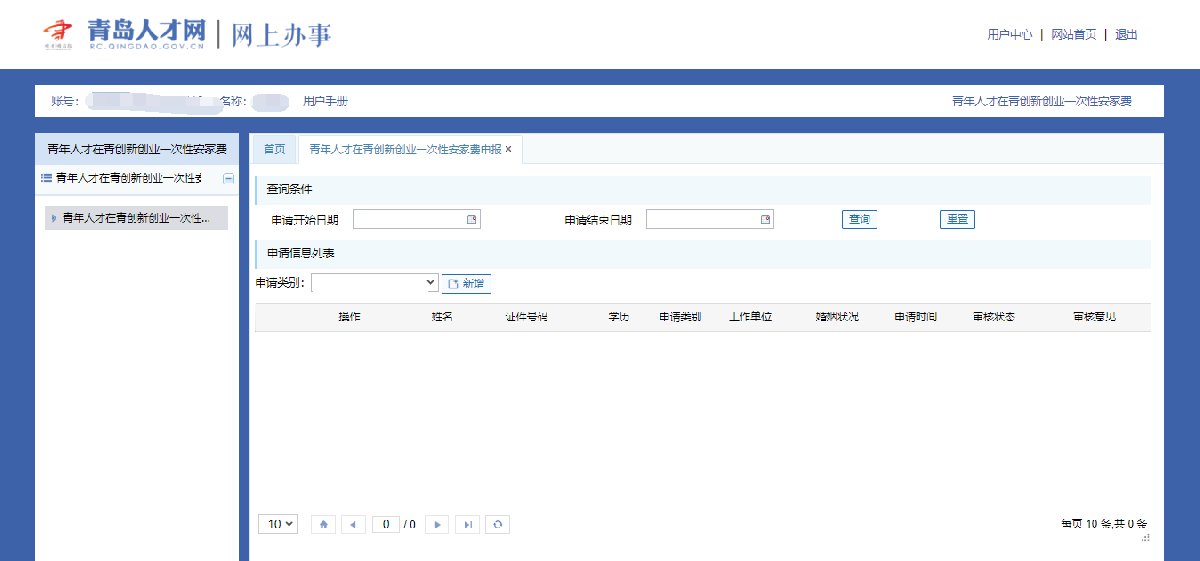Viewport: 1200px width, 561px height.
Task: Switch to the 首页 tab
Action: (x=274, y=149)
